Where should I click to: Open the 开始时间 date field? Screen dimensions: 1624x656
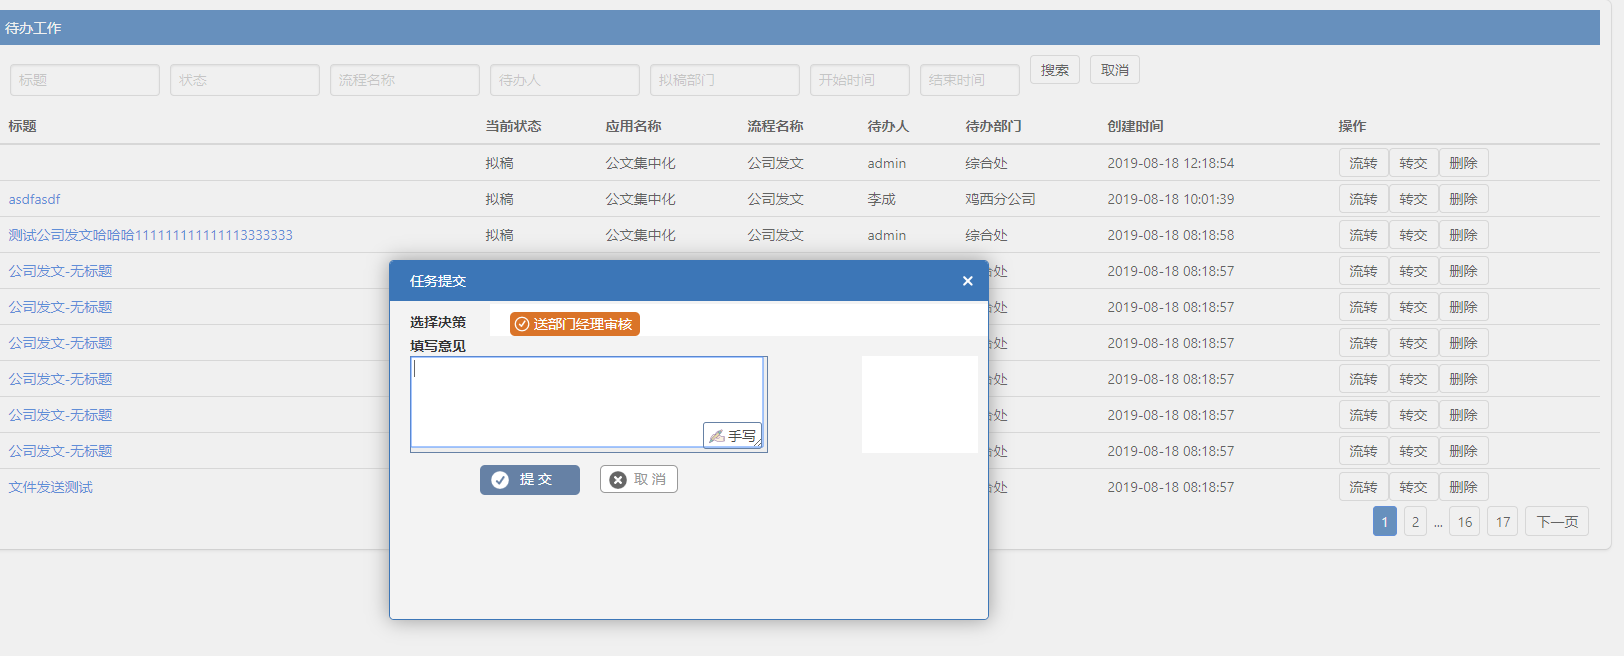tap(860, 80)
